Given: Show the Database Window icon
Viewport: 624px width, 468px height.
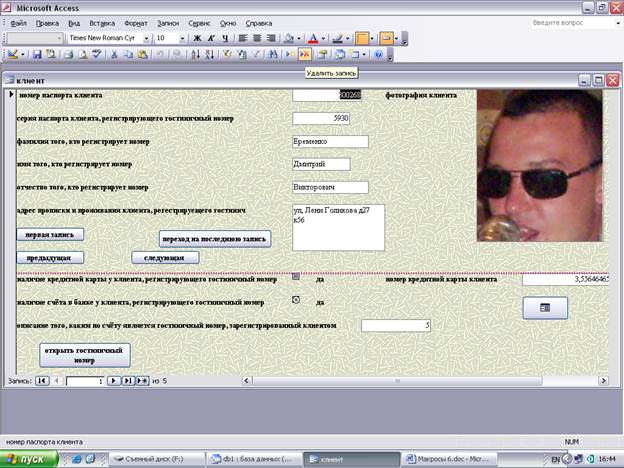Looking at the screenshot, I should pyautogui.click(x=340, y=54).
